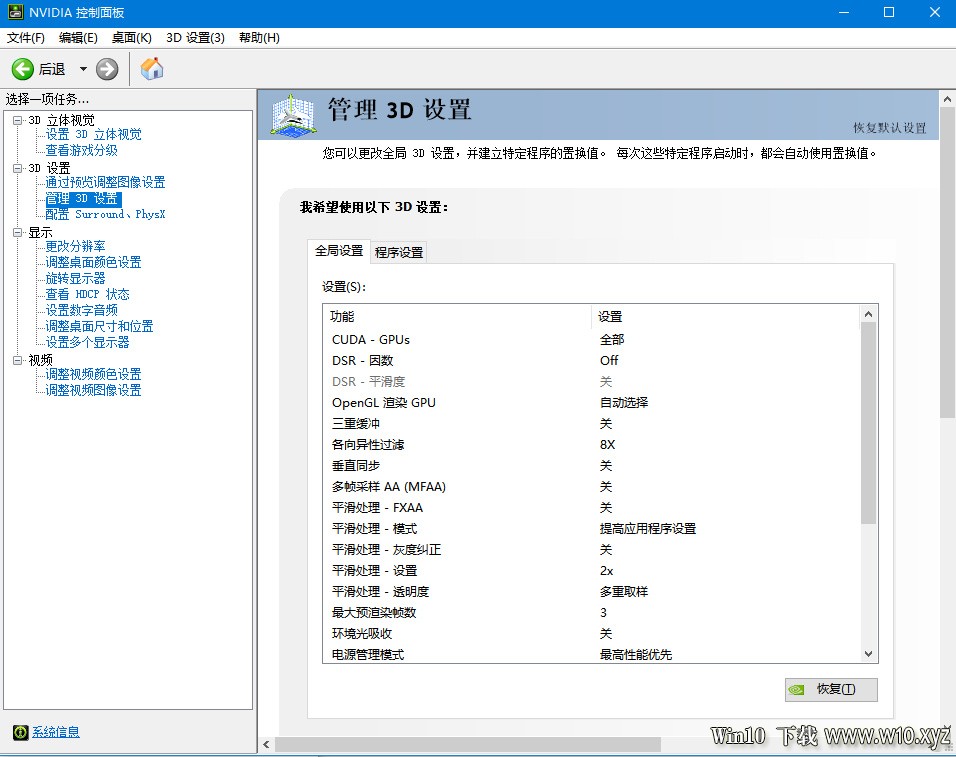Collapse the 显示 tree node
This screenshot has height=757, width=956.
(x=18, y=232)
